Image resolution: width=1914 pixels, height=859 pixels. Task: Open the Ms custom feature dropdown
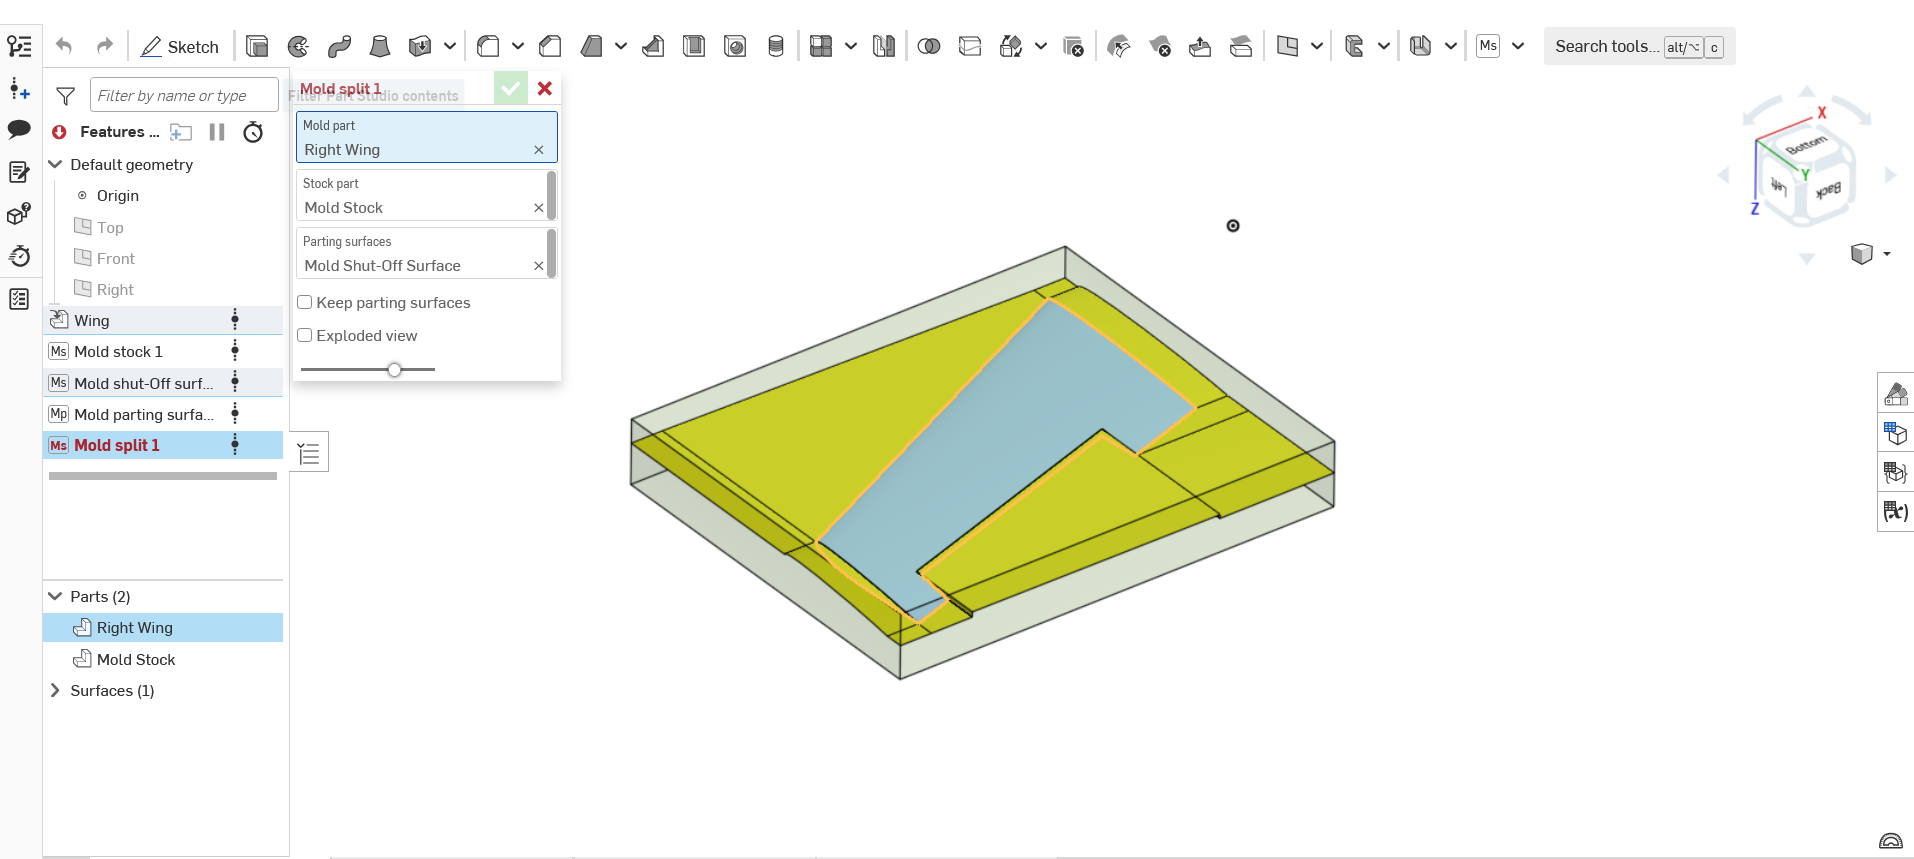1518,46
